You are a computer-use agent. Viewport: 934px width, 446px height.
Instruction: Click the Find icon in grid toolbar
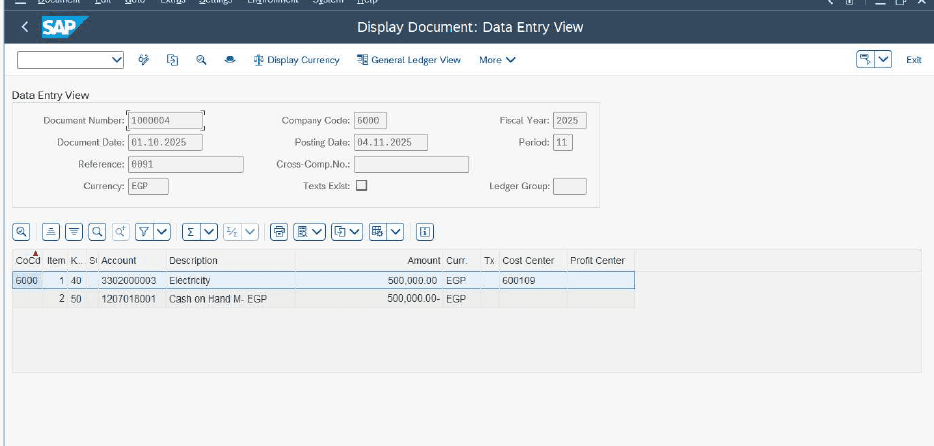pos(97,232)
